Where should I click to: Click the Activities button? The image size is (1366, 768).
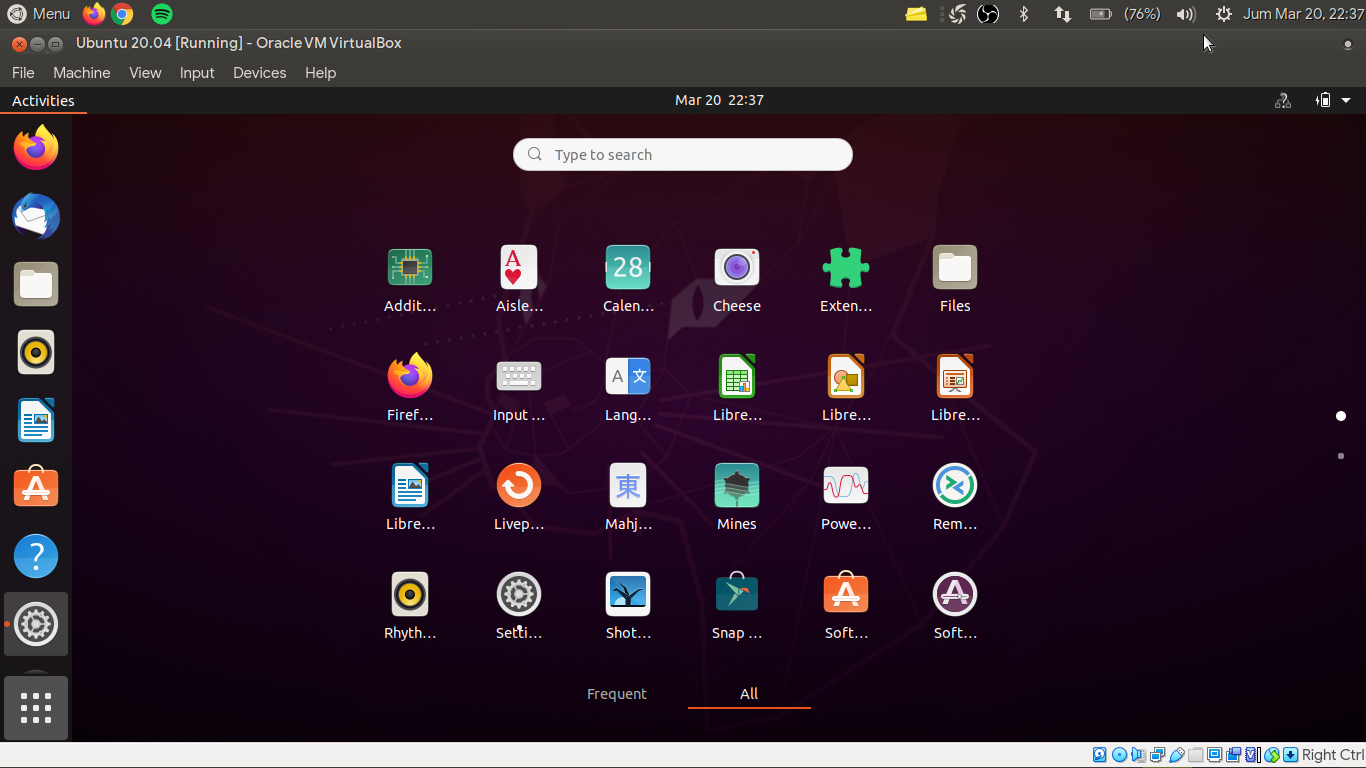43,100
